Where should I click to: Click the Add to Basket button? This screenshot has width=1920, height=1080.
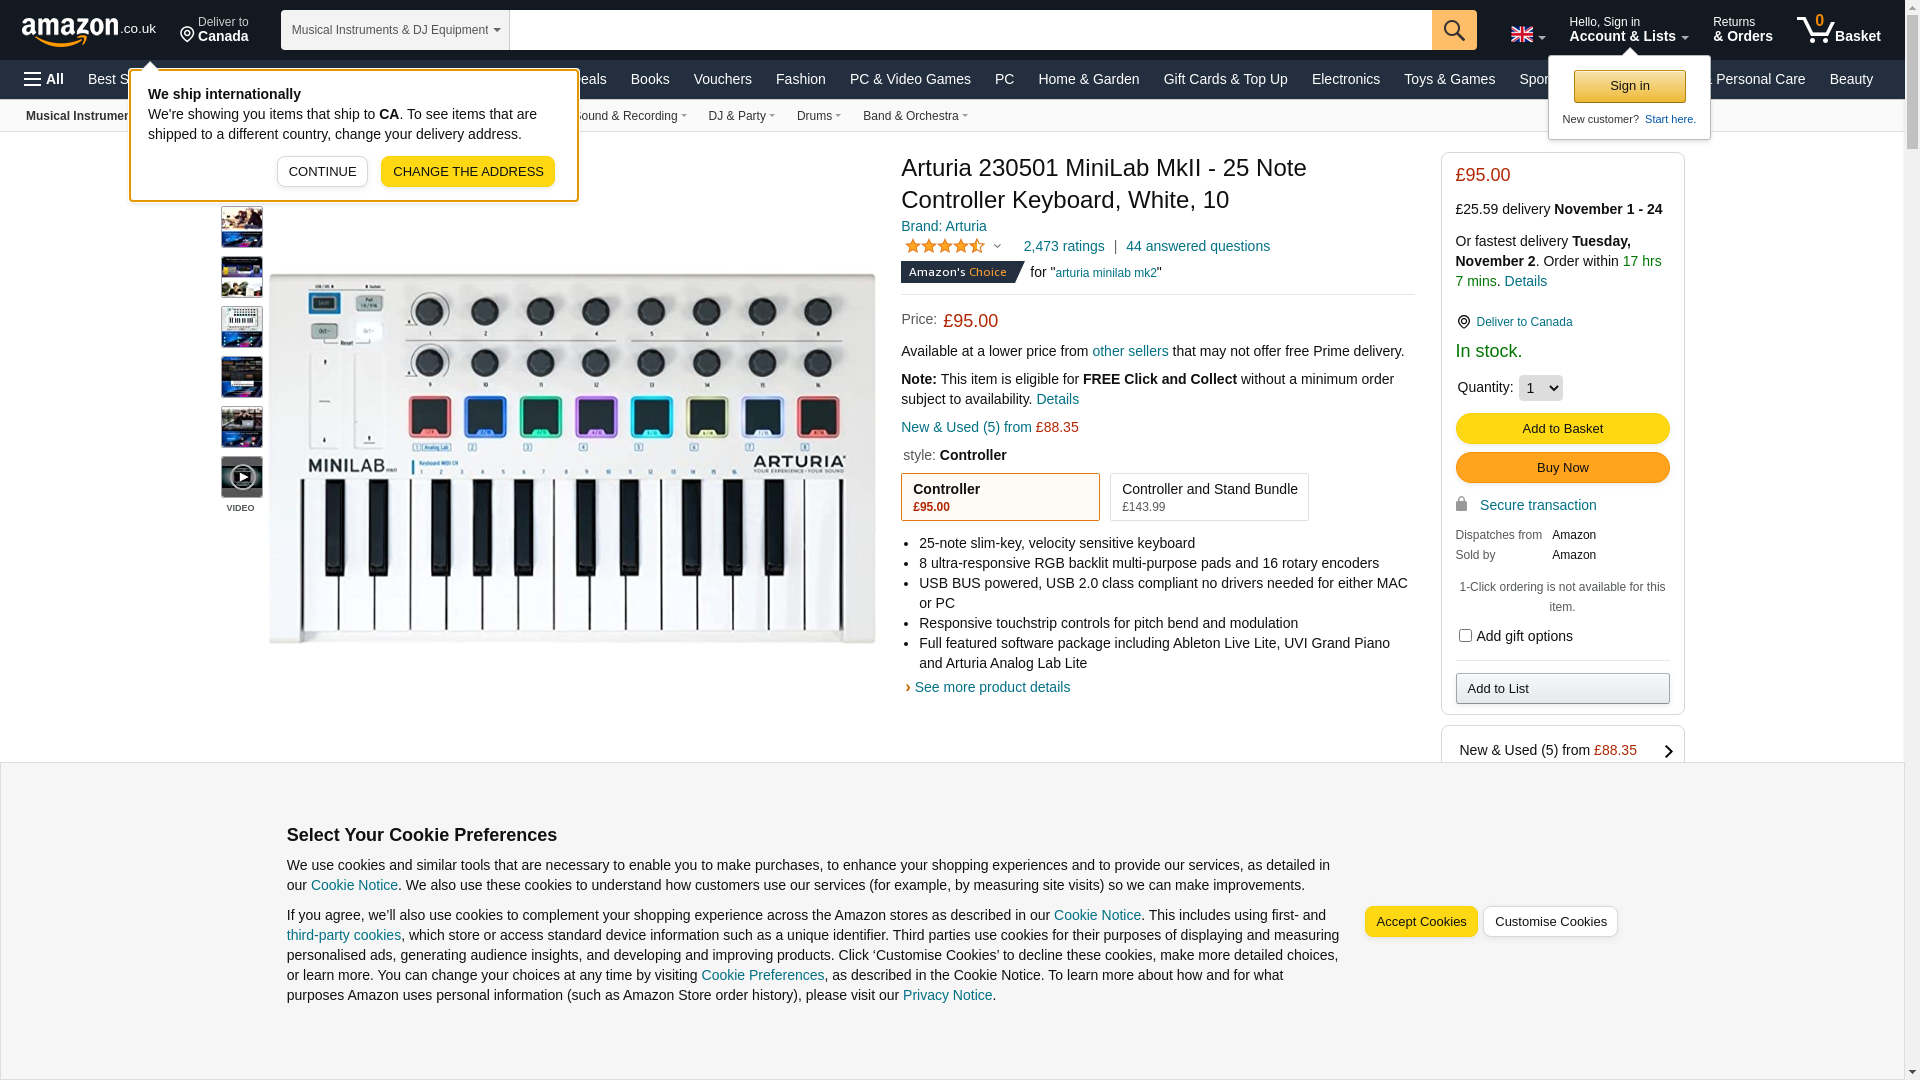tap(1562, 429)
